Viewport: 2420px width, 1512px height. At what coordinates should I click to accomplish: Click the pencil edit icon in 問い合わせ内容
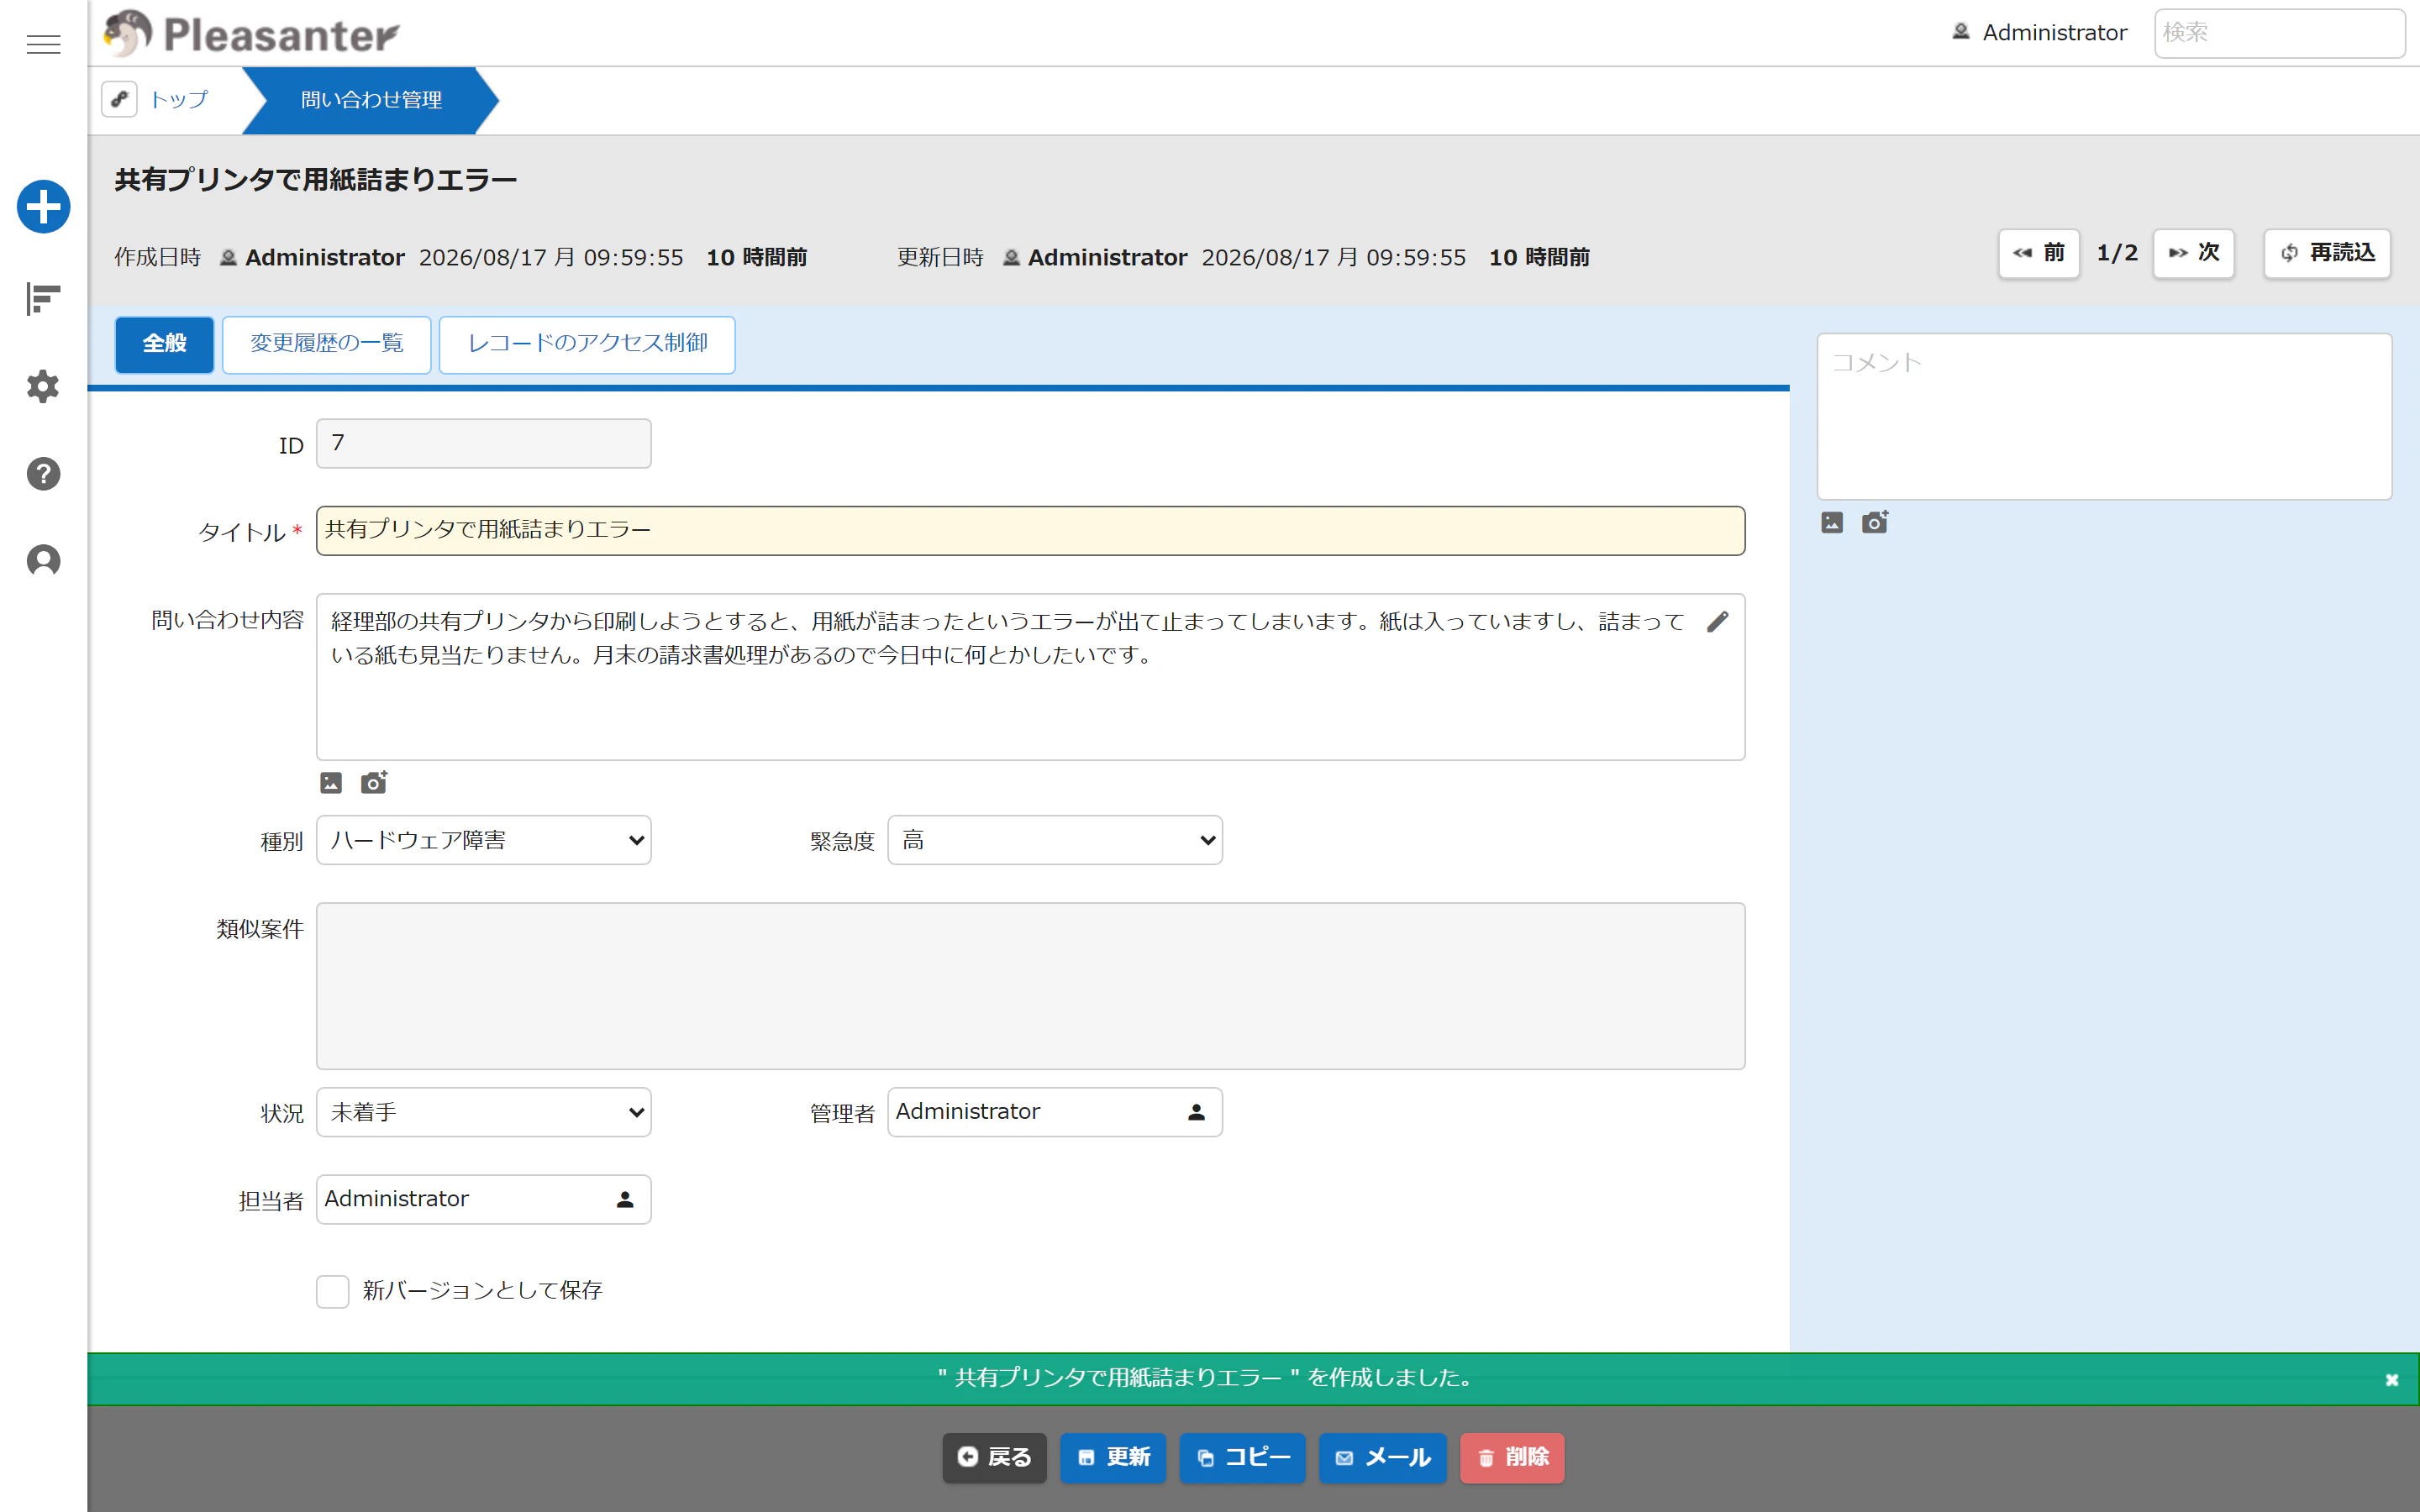coord(1717,622)
